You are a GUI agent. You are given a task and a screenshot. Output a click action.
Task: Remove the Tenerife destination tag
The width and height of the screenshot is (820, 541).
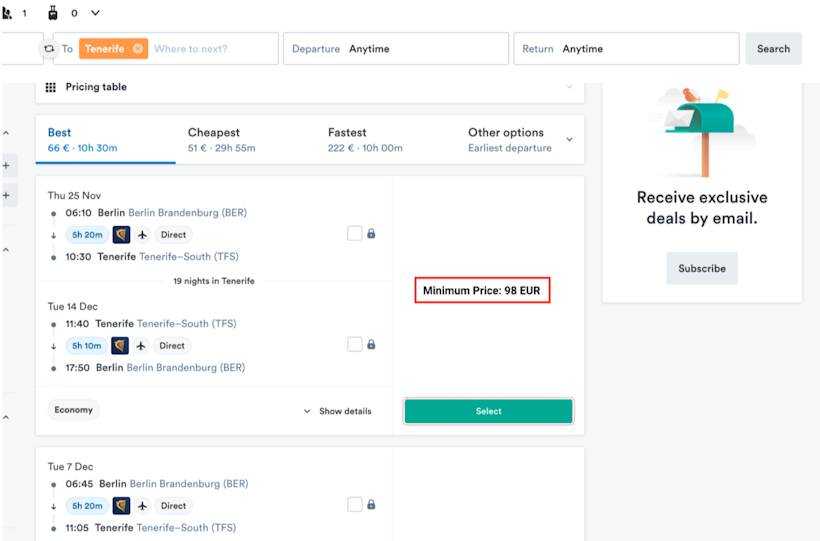(x=138, y=49)
